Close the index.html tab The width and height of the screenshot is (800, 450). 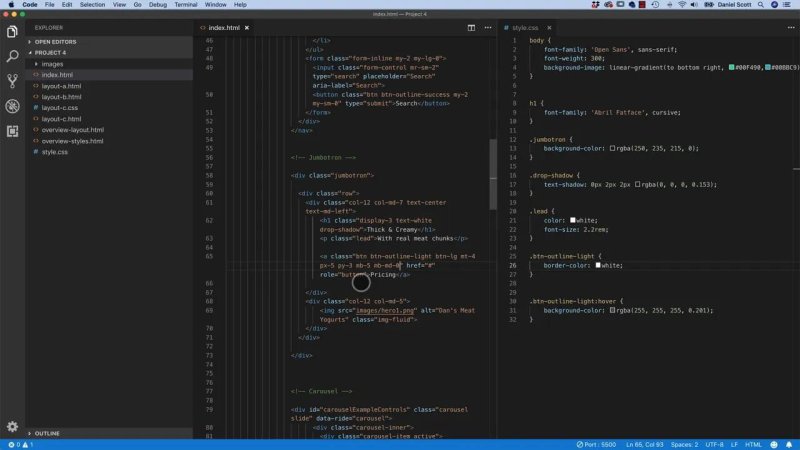(x=247, y=28)
